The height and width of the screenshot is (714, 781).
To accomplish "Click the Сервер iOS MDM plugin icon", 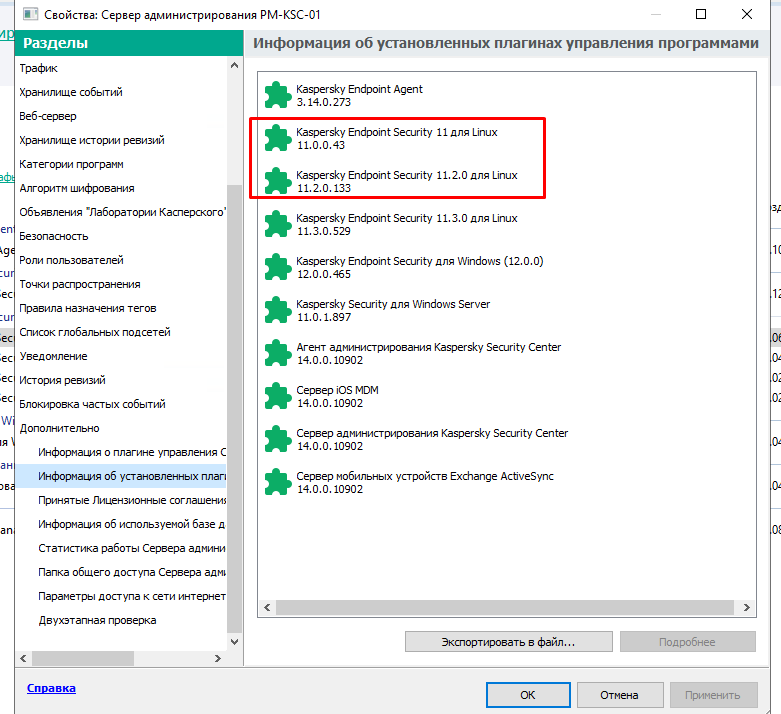I will point(277,396).
